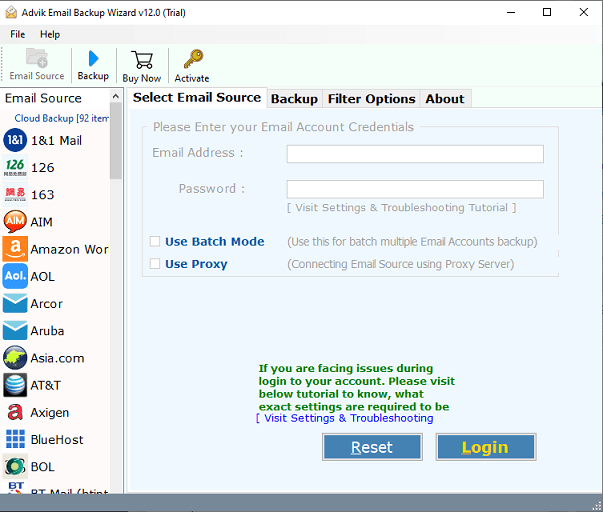Switch to the Filter Options tab
Viewport: 603px width, 512px height.
click(371, 99)
